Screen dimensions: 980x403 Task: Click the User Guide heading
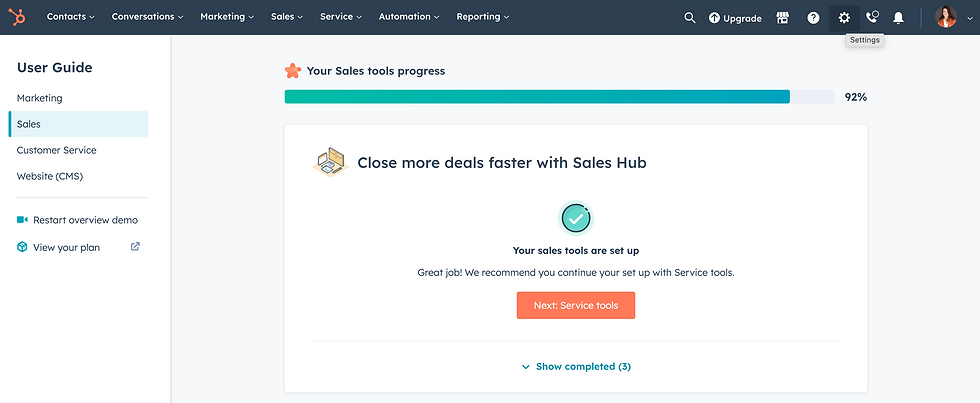(x=54, y=67)
